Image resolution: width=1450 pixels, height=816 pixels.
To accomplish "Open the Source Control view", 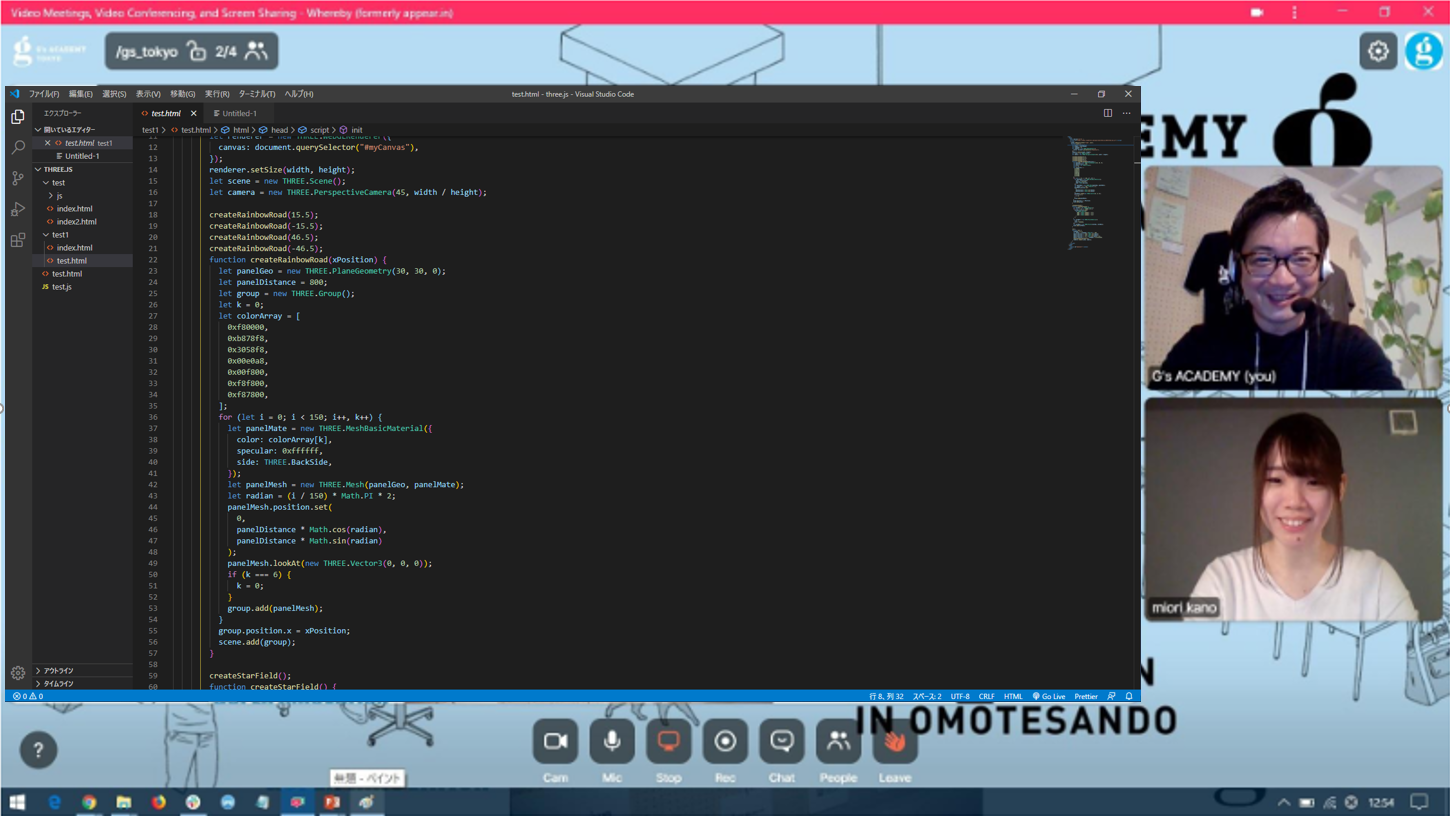I will [x=18, y=178].
